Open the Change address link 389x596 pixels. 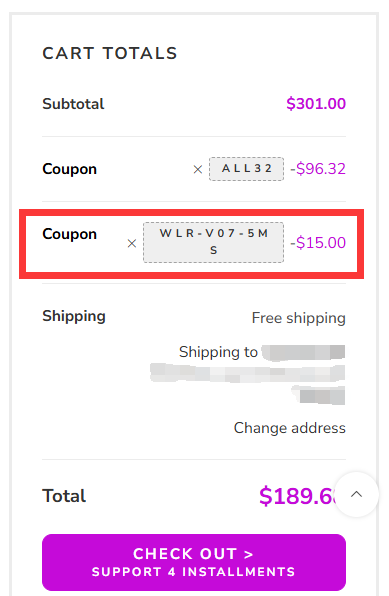tap(289, 428)
